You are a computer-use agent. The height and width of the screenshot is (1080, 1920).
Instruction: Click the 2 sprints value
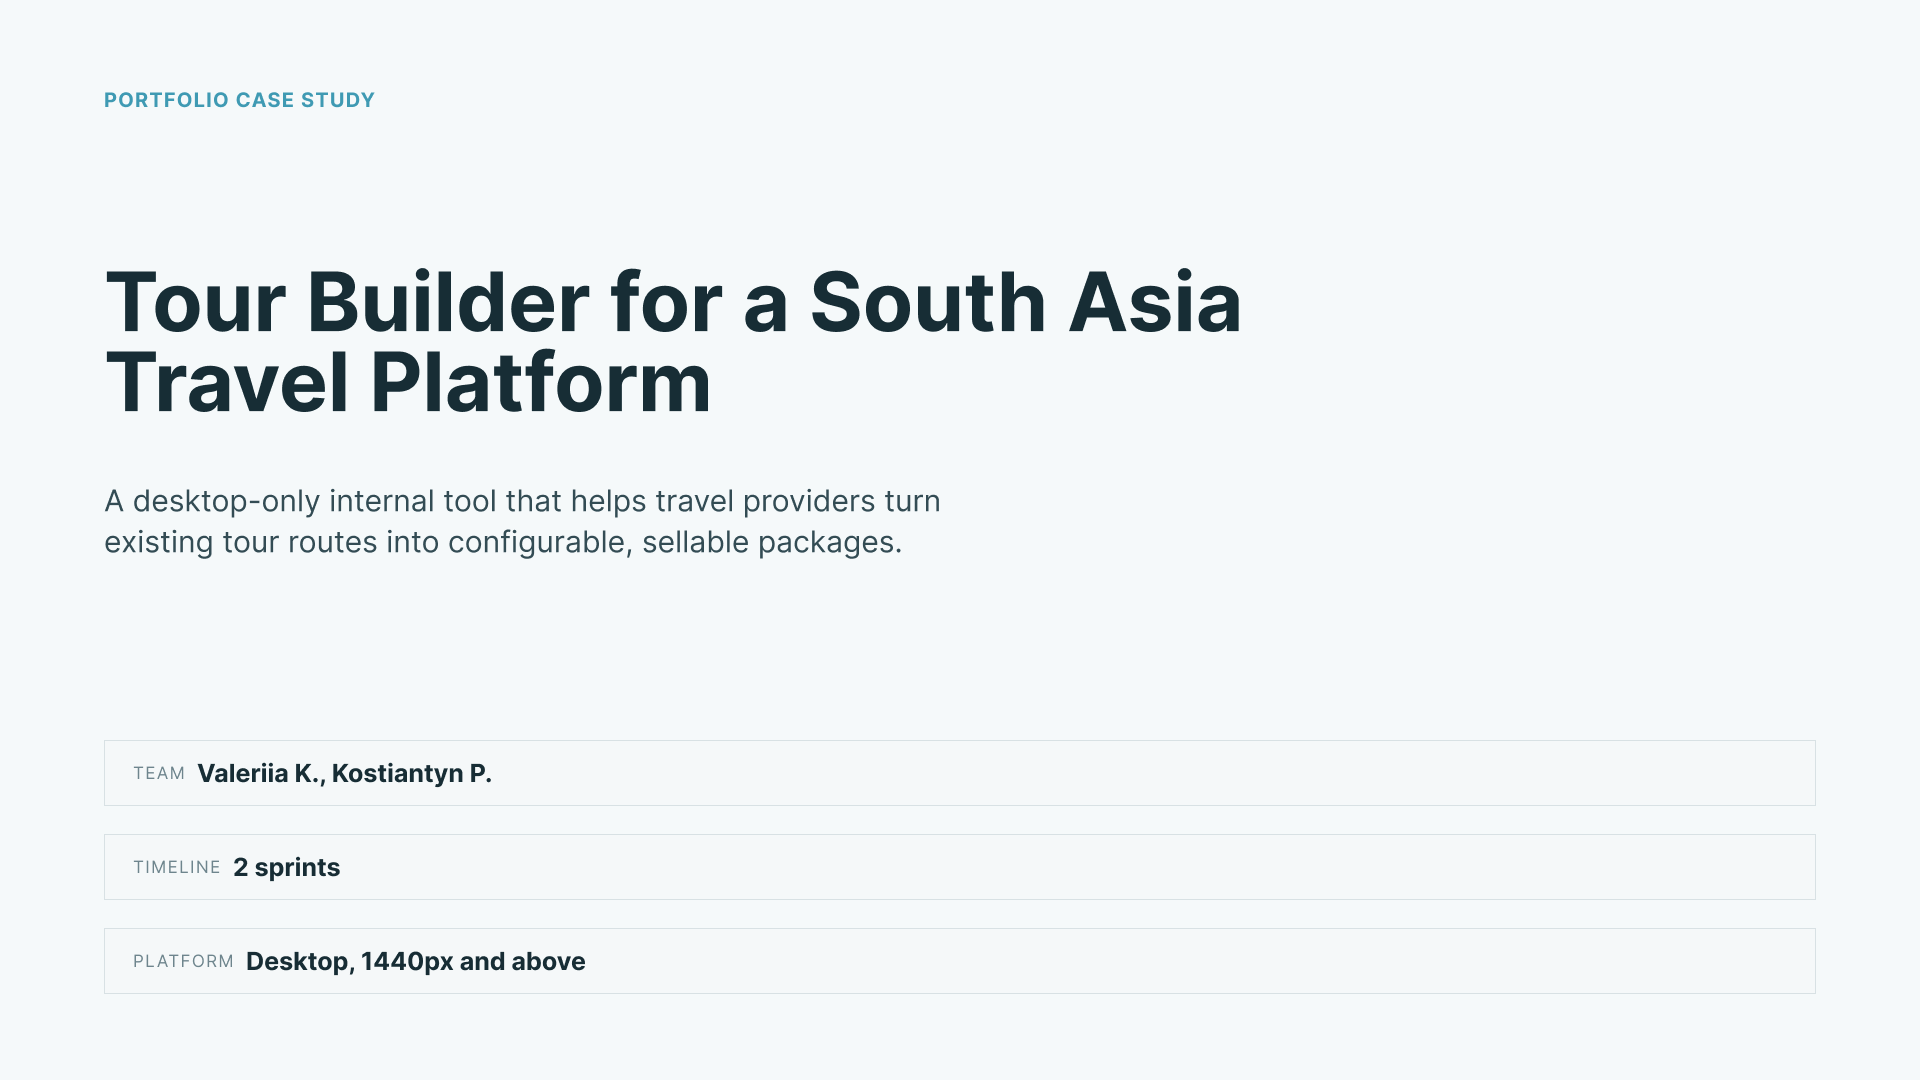[x=287, y=867]
